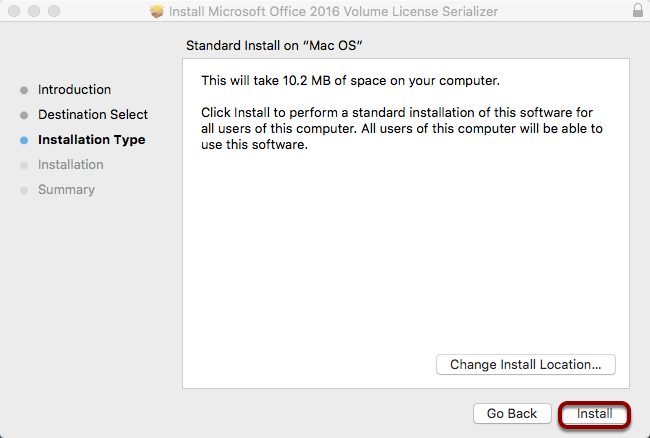Select the Introduction step in sidebar
The width and height of the screenshot is (650, 438).
point(74,90)
